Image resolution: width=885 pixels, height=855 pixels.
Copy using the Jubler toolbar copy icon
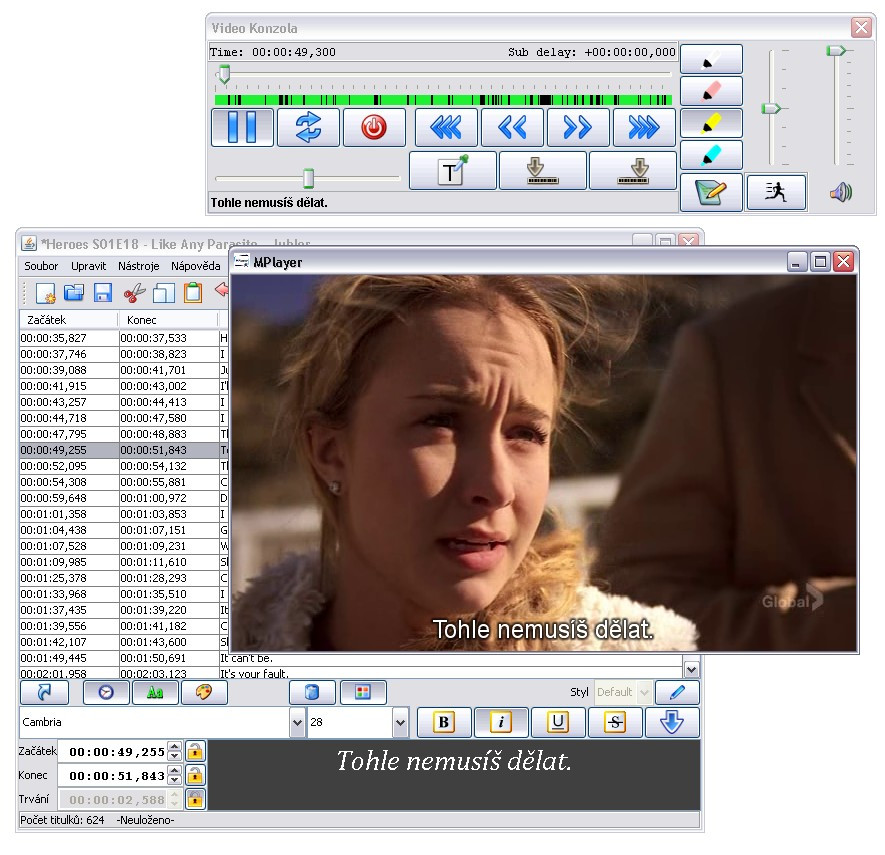(x=164, y=293)
